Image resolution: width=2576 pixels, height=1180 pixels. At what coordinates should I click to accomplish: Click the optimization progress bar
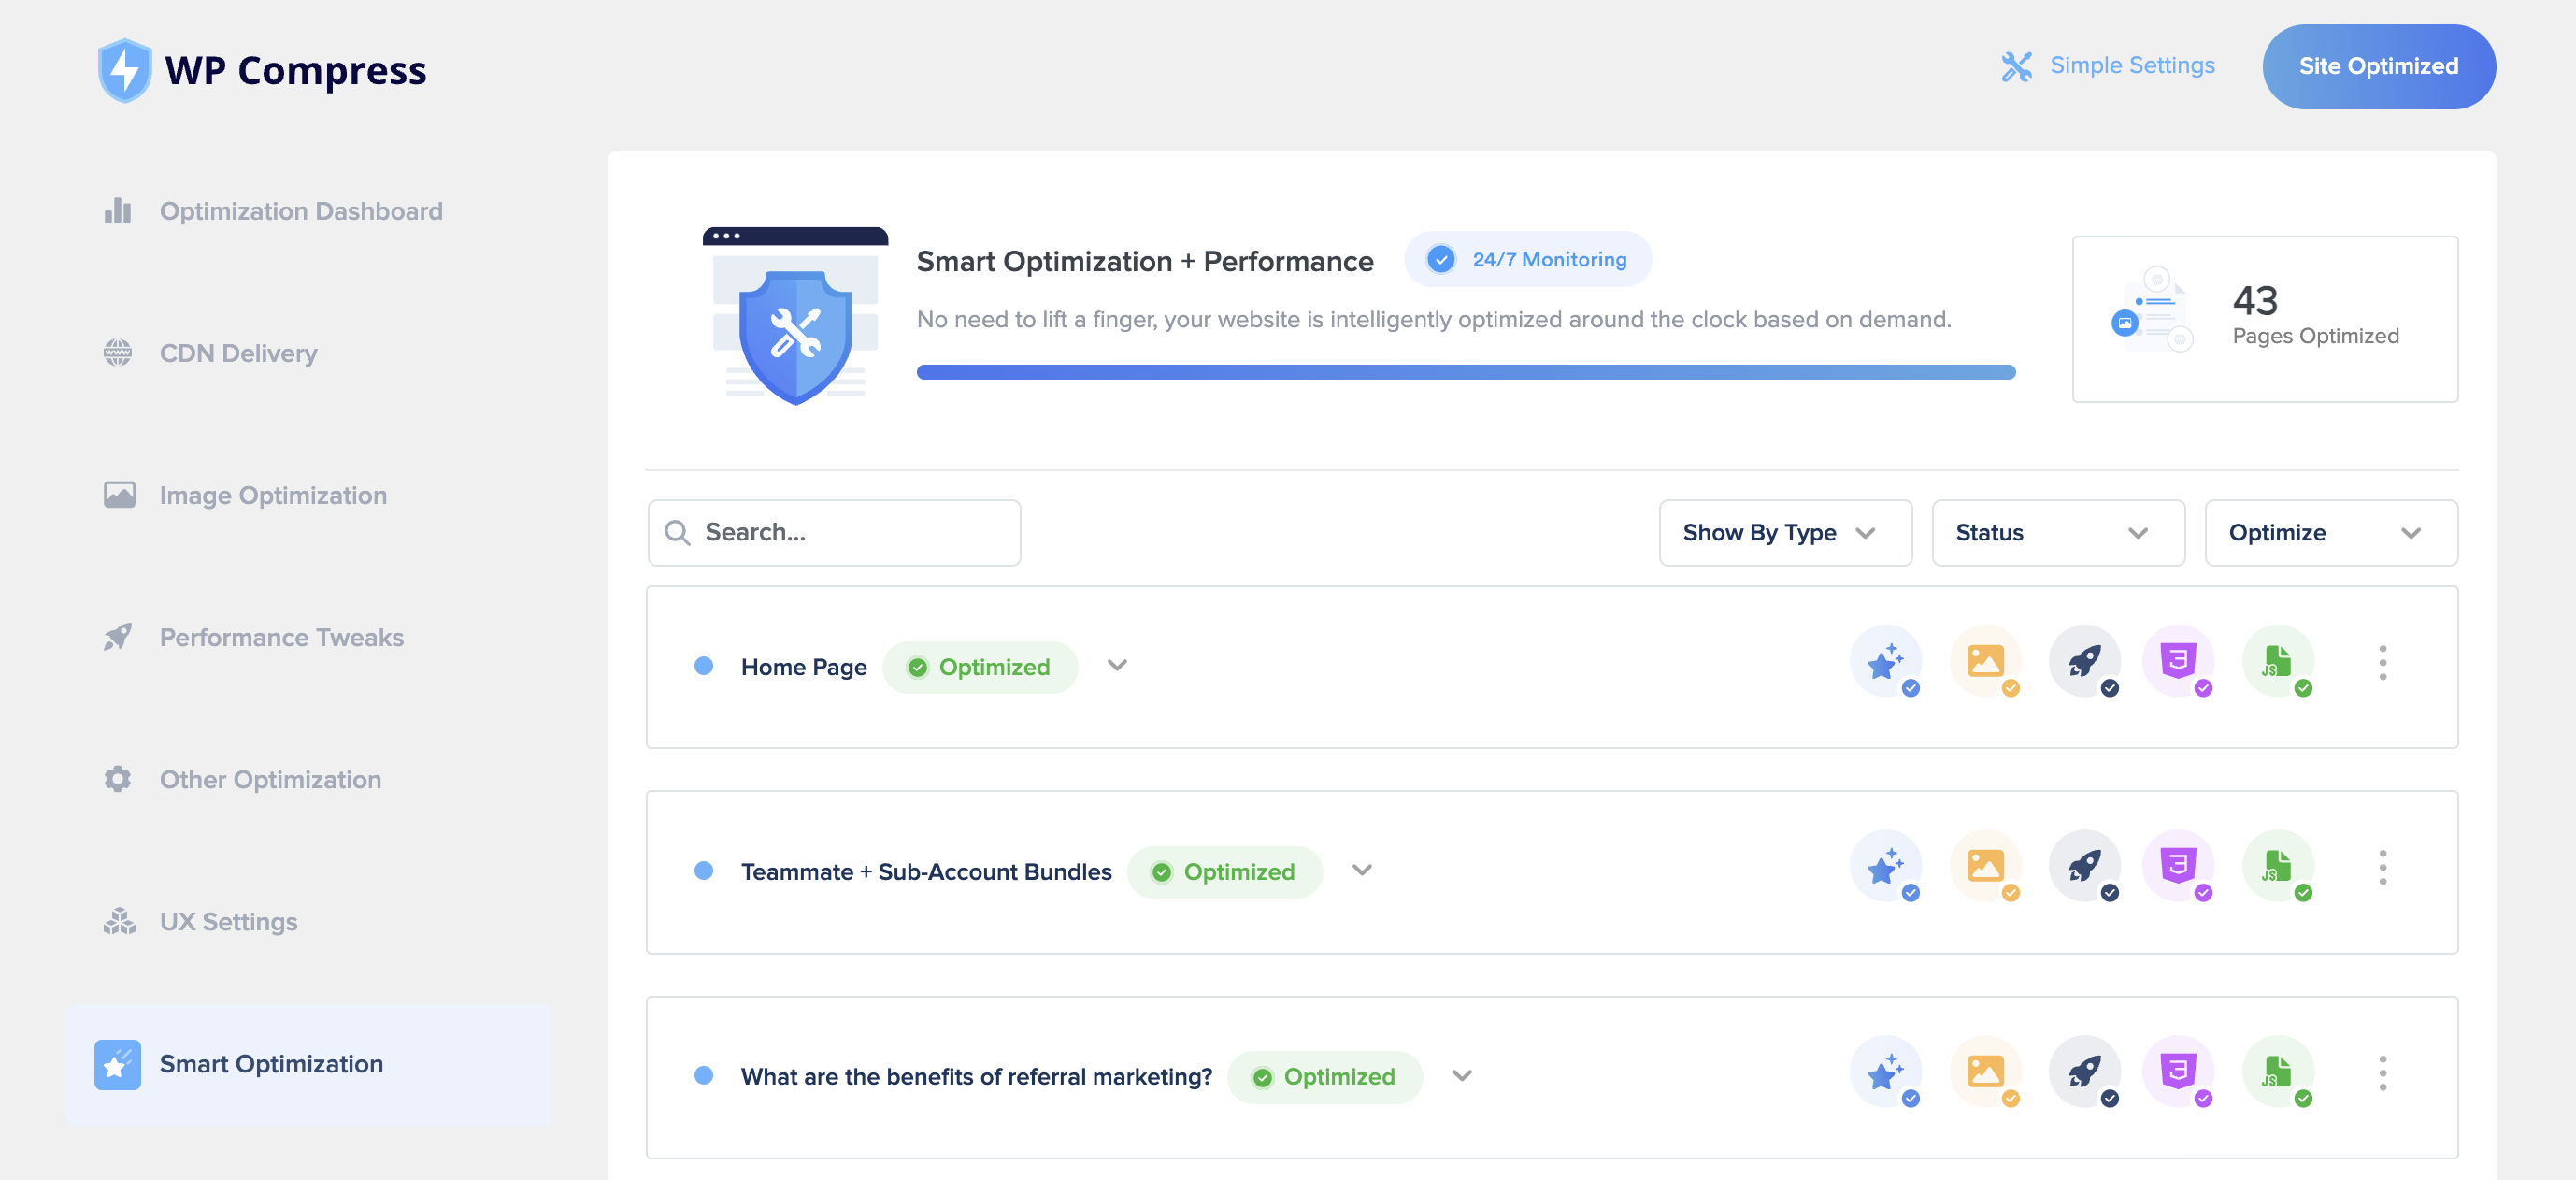click(1466, 372)
